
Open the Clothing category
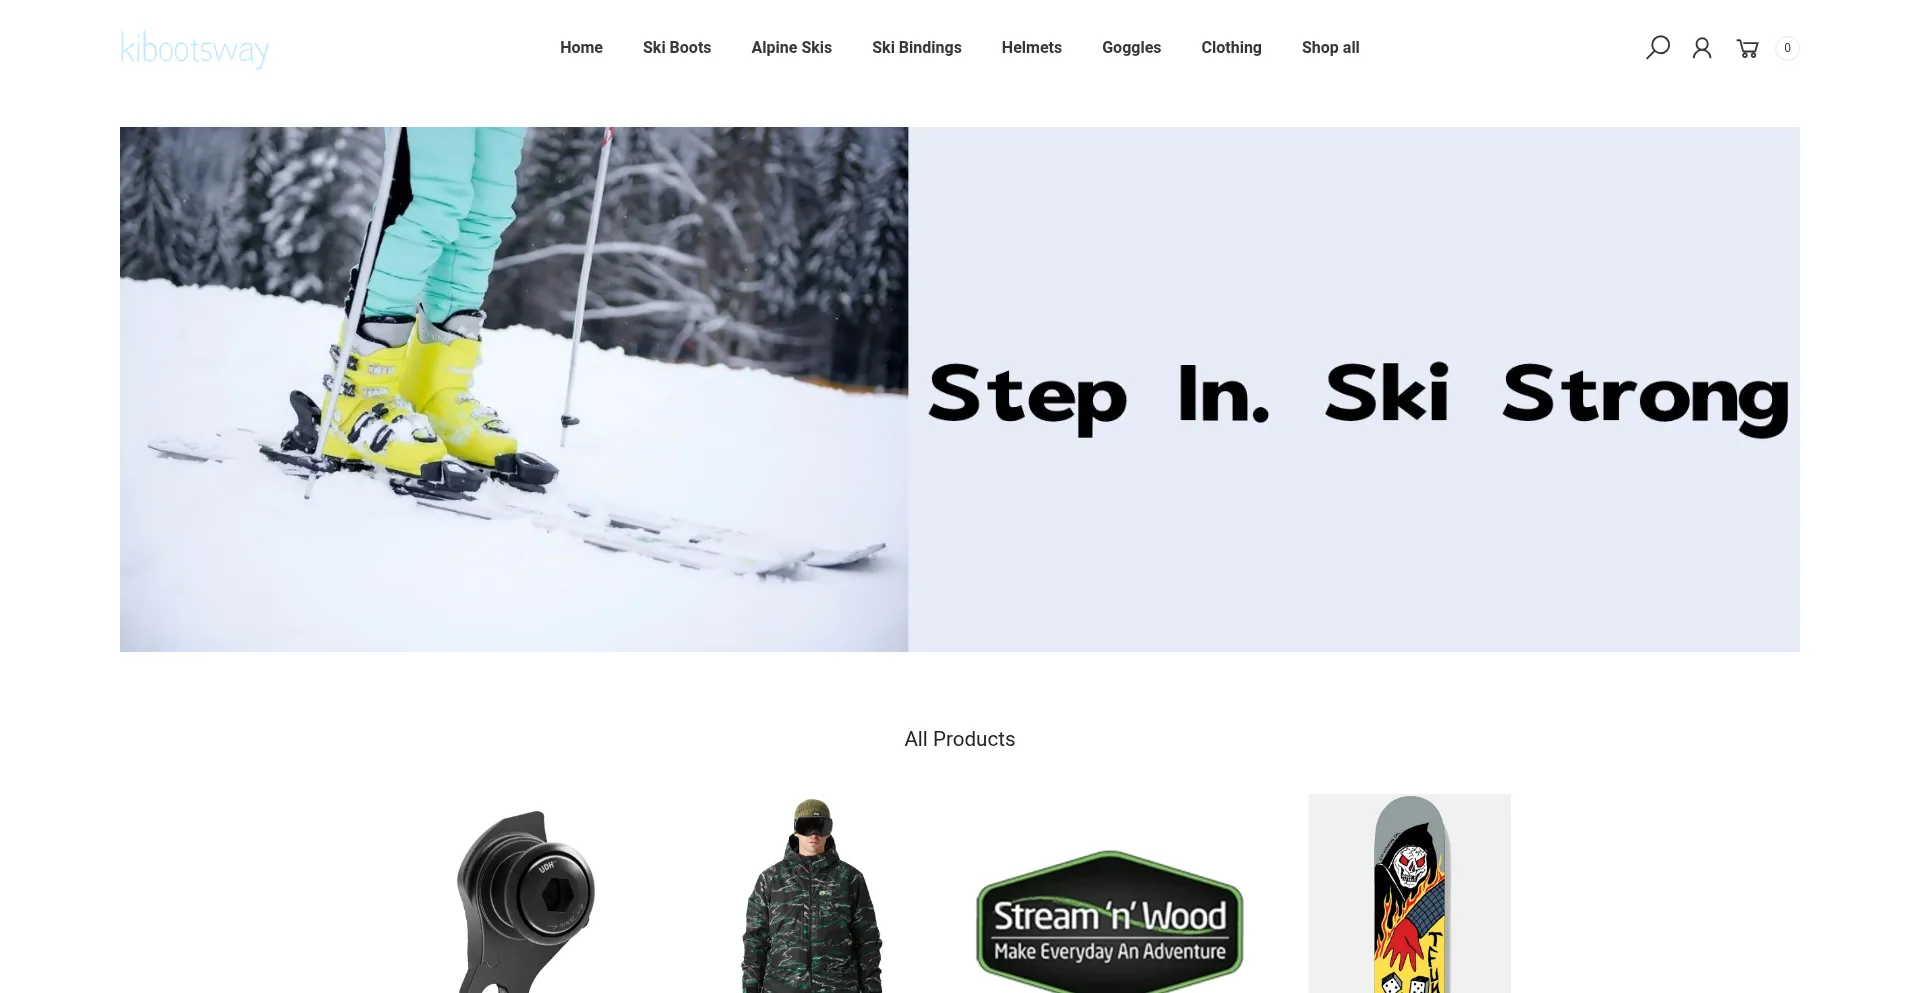(x=1232, y=47)
